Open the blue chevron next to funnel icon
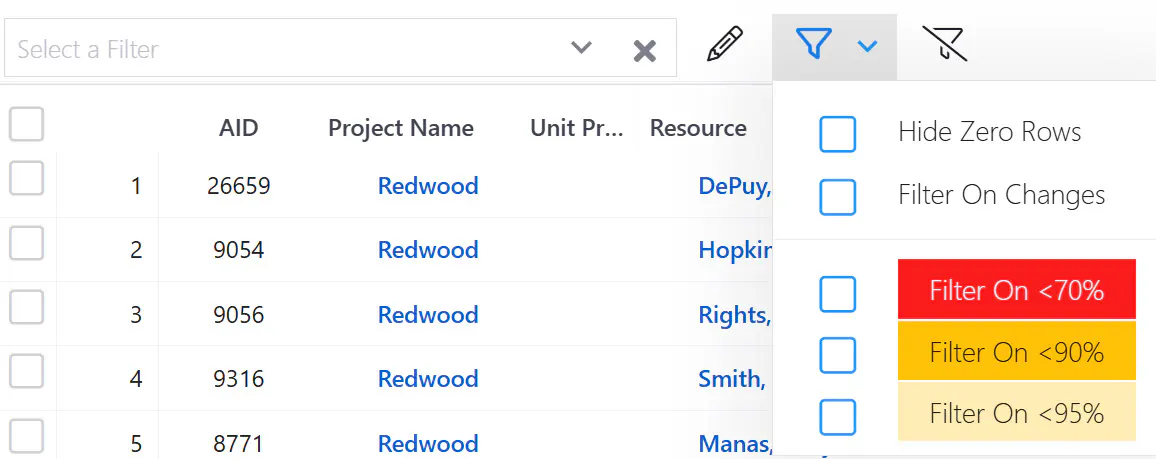 pos(868,46)
